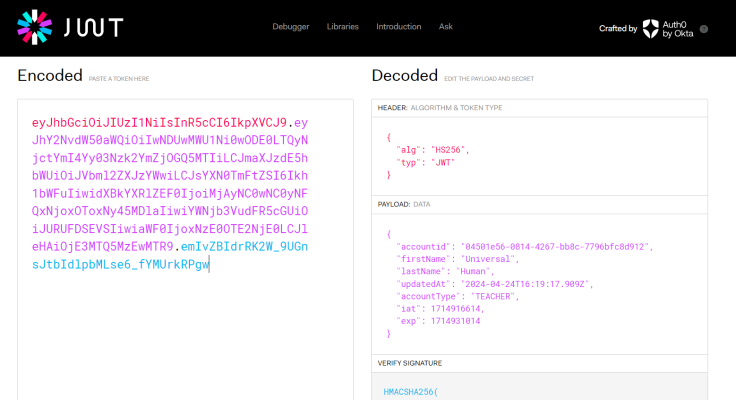Image resolution: width=736 pixels, height=400 pixels.
Task: Click the 'Decoded' heading
Action: pos(405,76)
